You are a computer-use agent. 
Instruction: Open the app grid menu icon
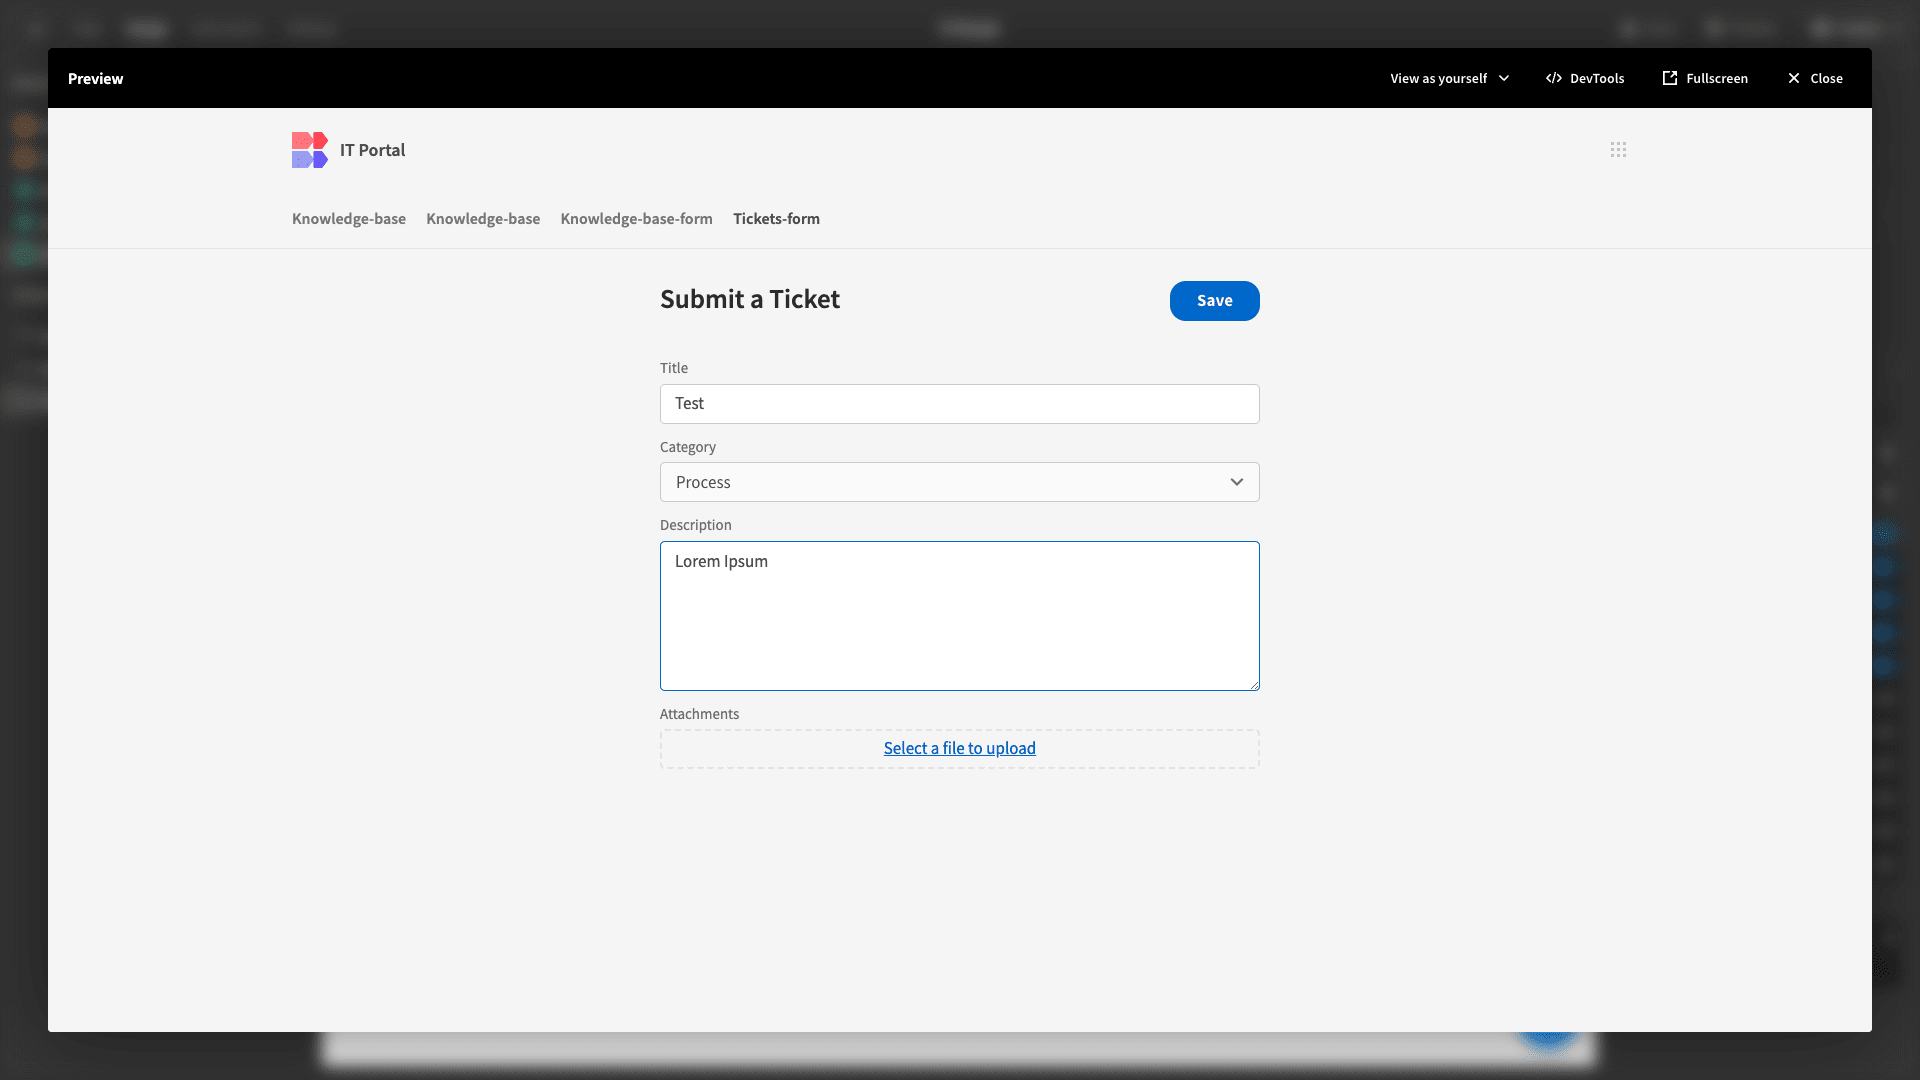click(1618, 150)
